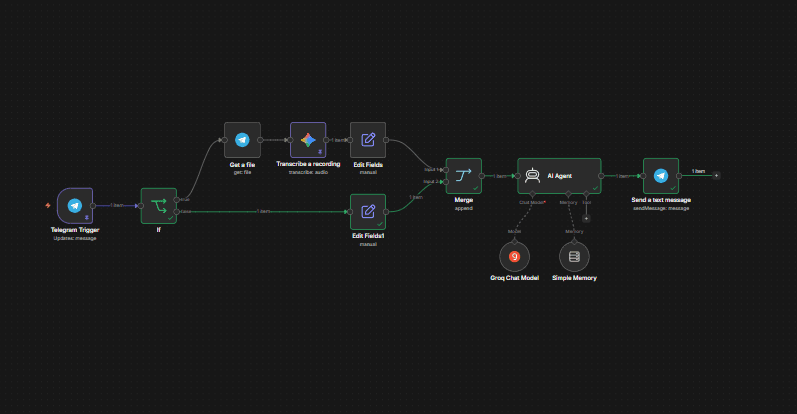Add node after Send a text message
Viewport: 797px width, 414px height.
tap(716, 175)
